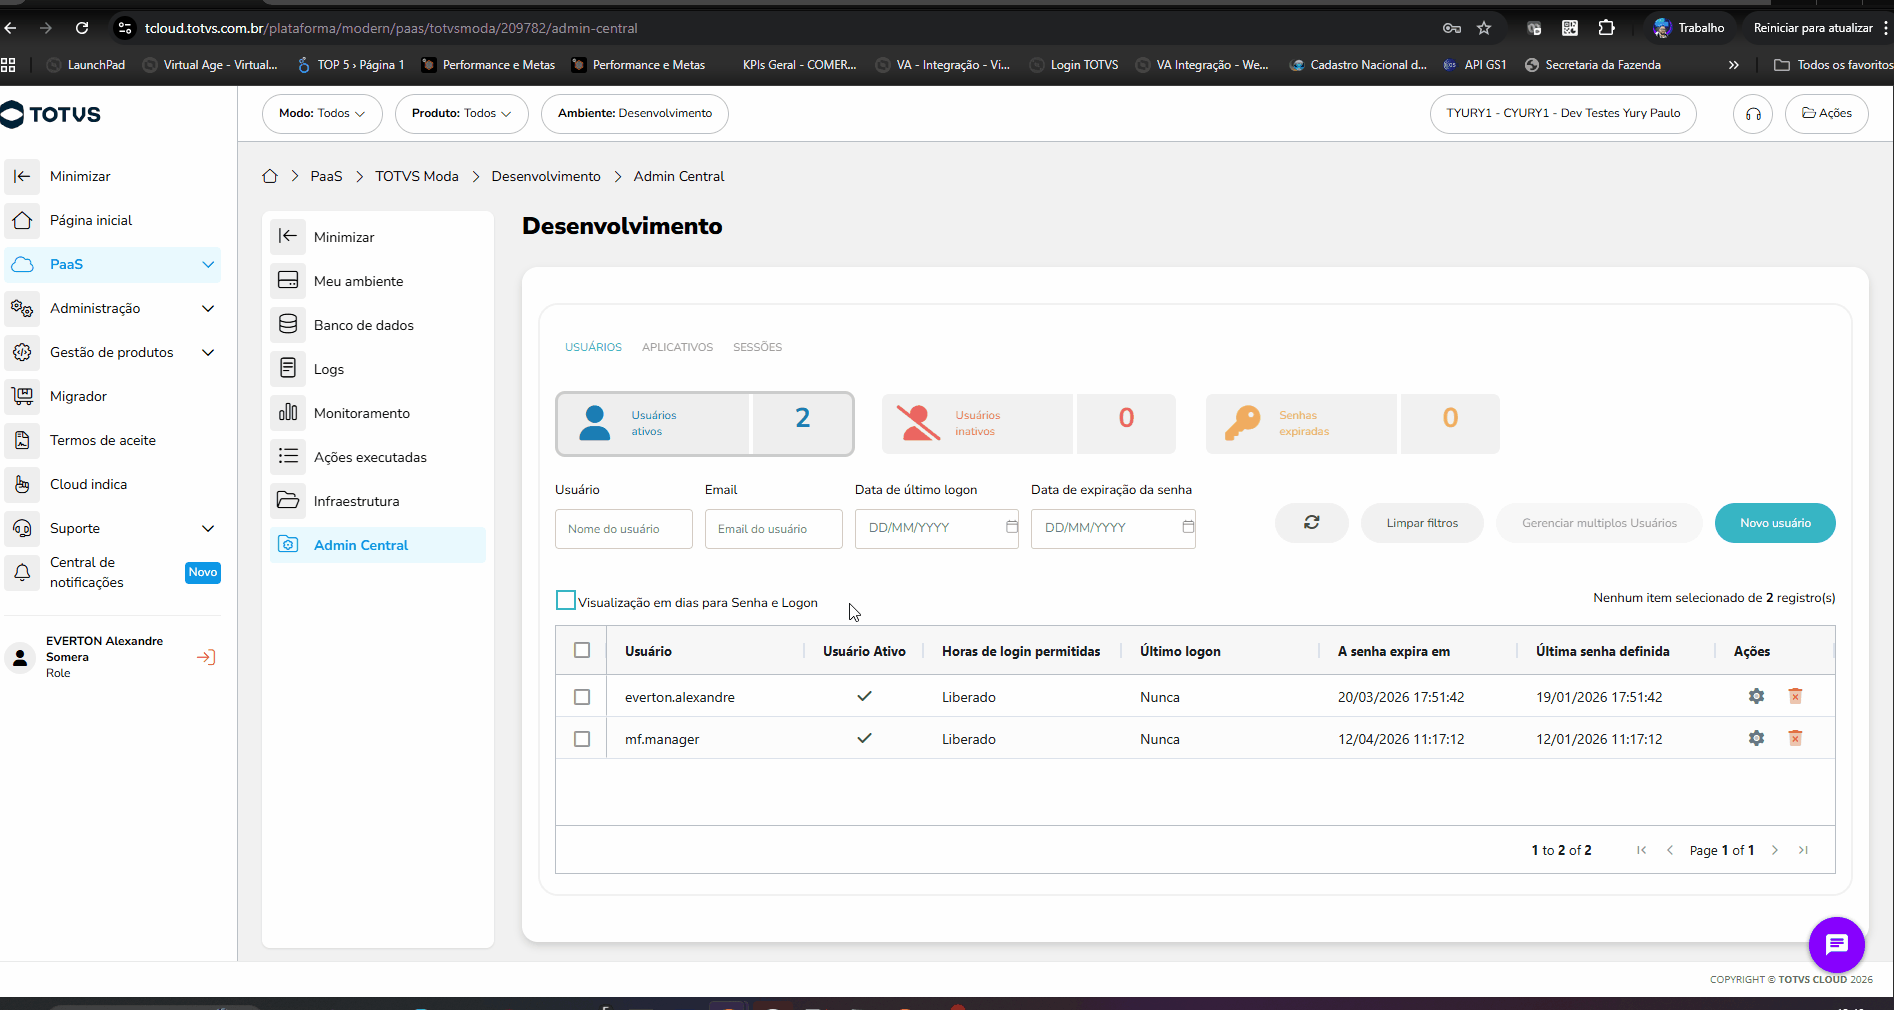Image resolution: width=1894 pixels, height=1010 pixels.
Task: Click the Email do usuário input field
Action: (774, 529)
